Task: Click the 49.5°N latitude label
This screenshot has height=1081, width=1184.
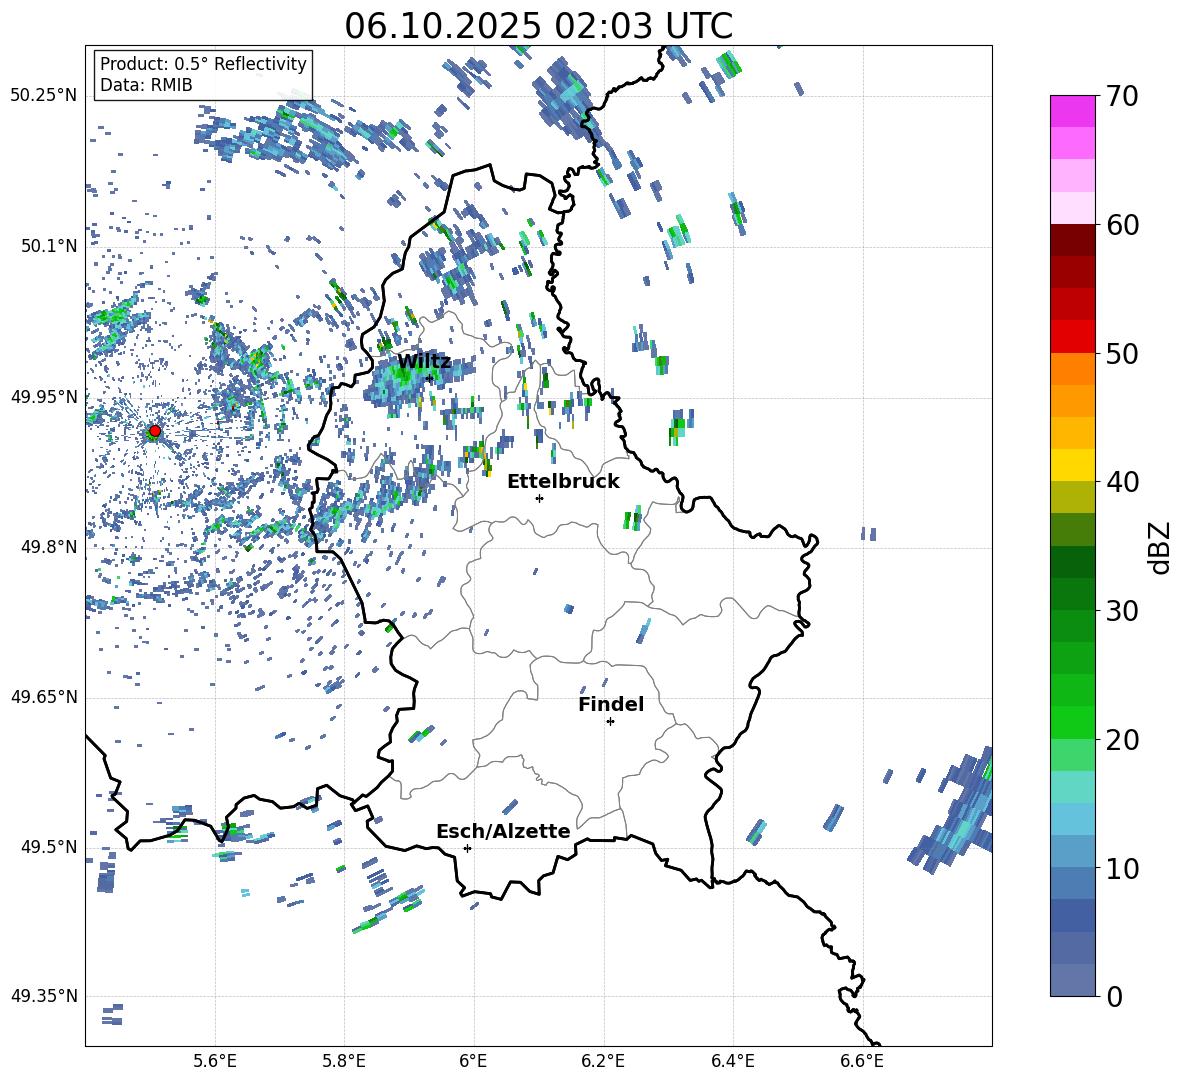Action: (48, 847)
